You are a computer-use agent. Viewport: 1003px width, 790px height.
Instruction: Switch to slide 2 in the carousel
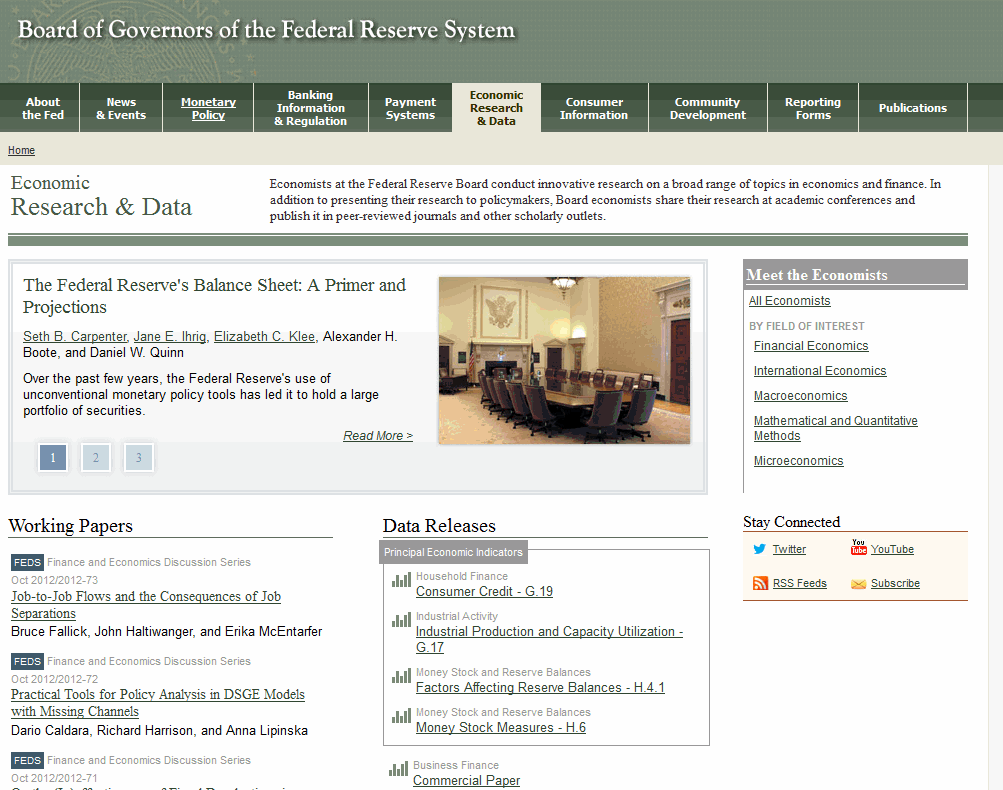pos(96,458)
